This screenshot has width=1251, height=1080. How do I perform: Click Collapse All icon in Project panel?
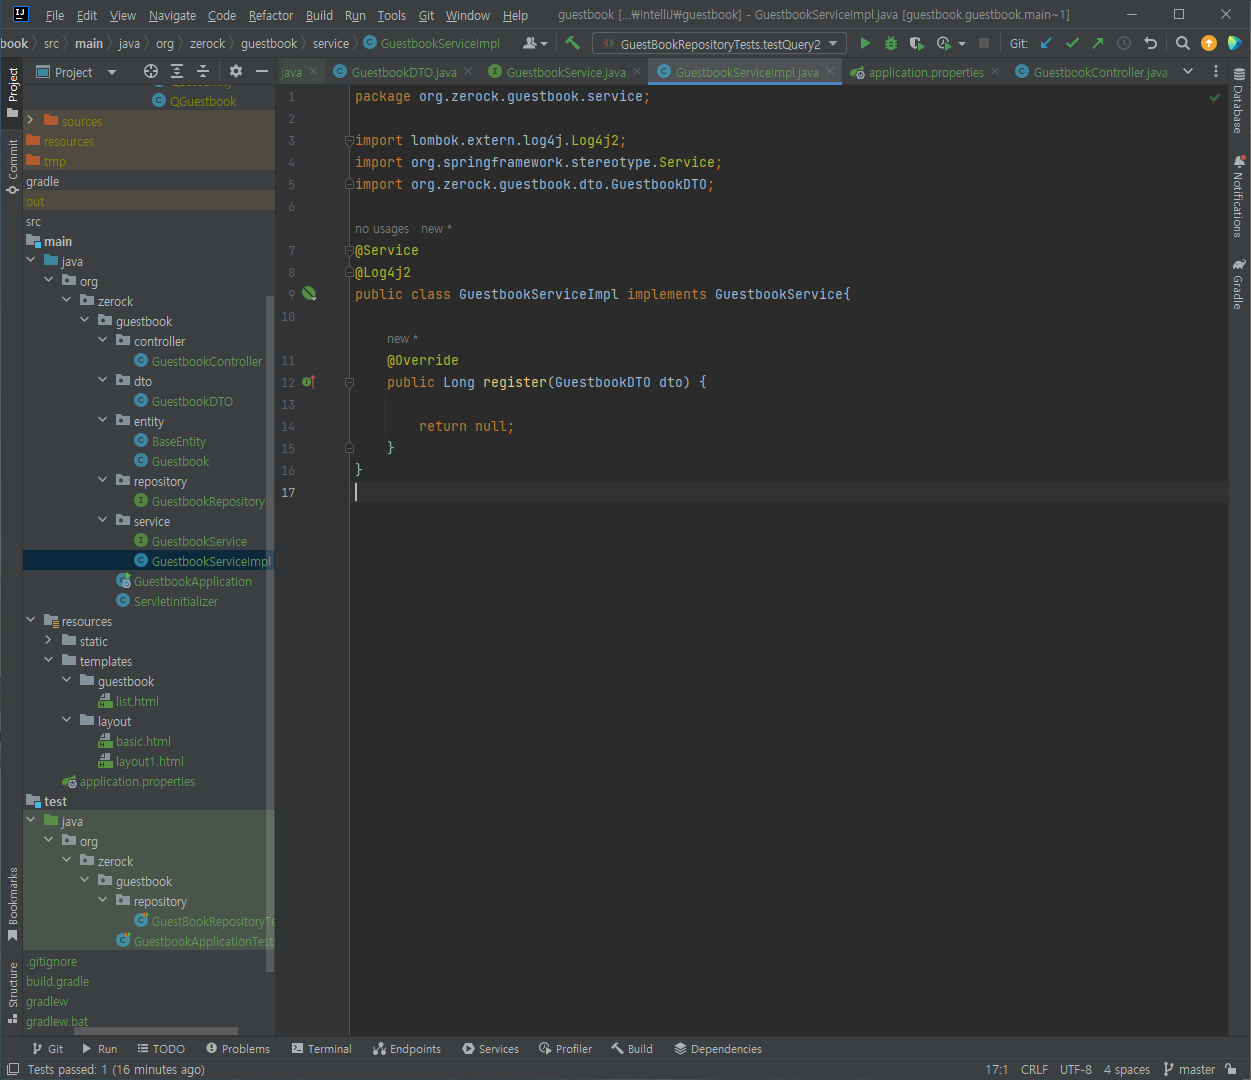(x=203, y=71)
